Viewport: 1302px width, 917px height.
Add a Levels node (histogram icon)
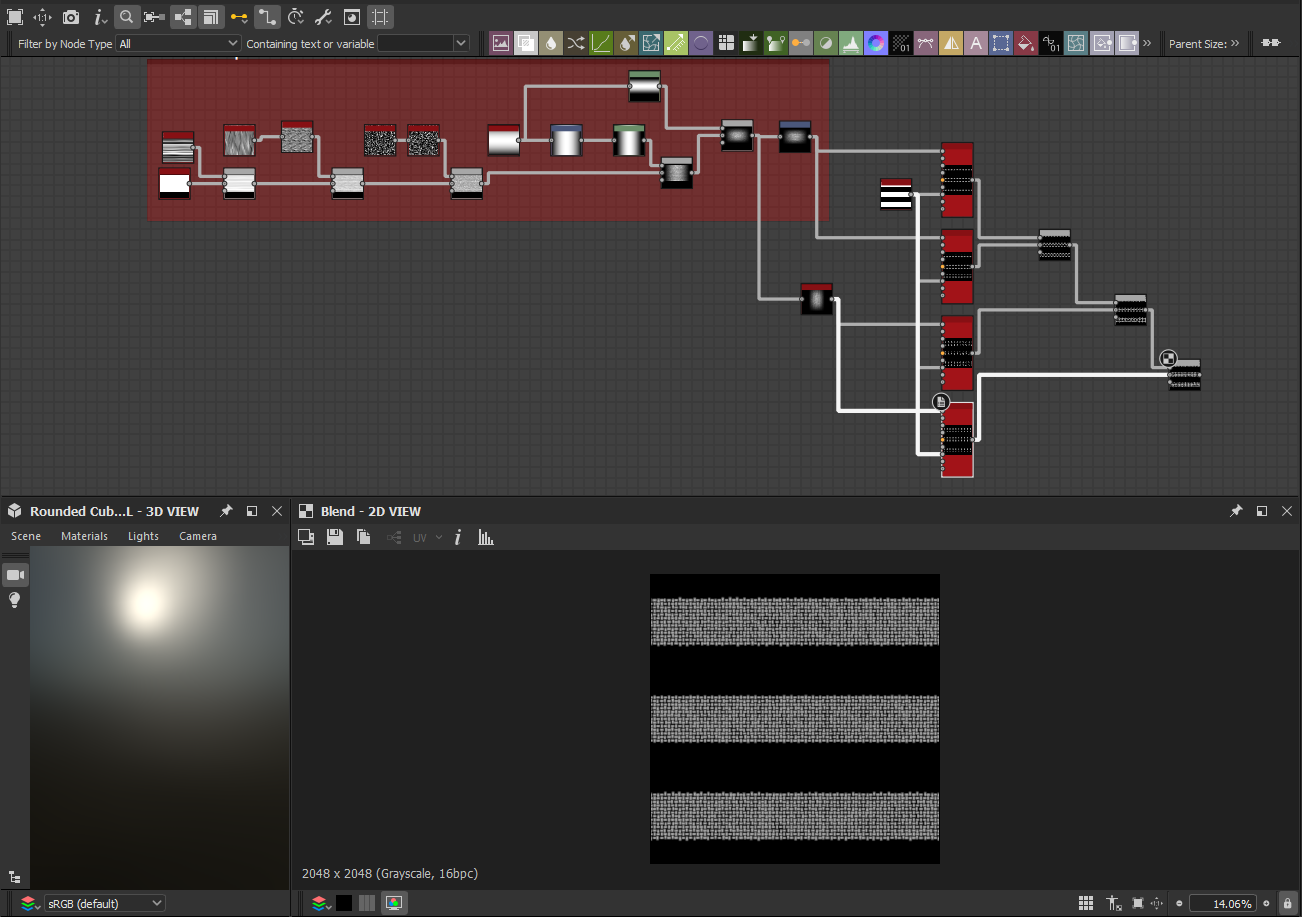851,43
